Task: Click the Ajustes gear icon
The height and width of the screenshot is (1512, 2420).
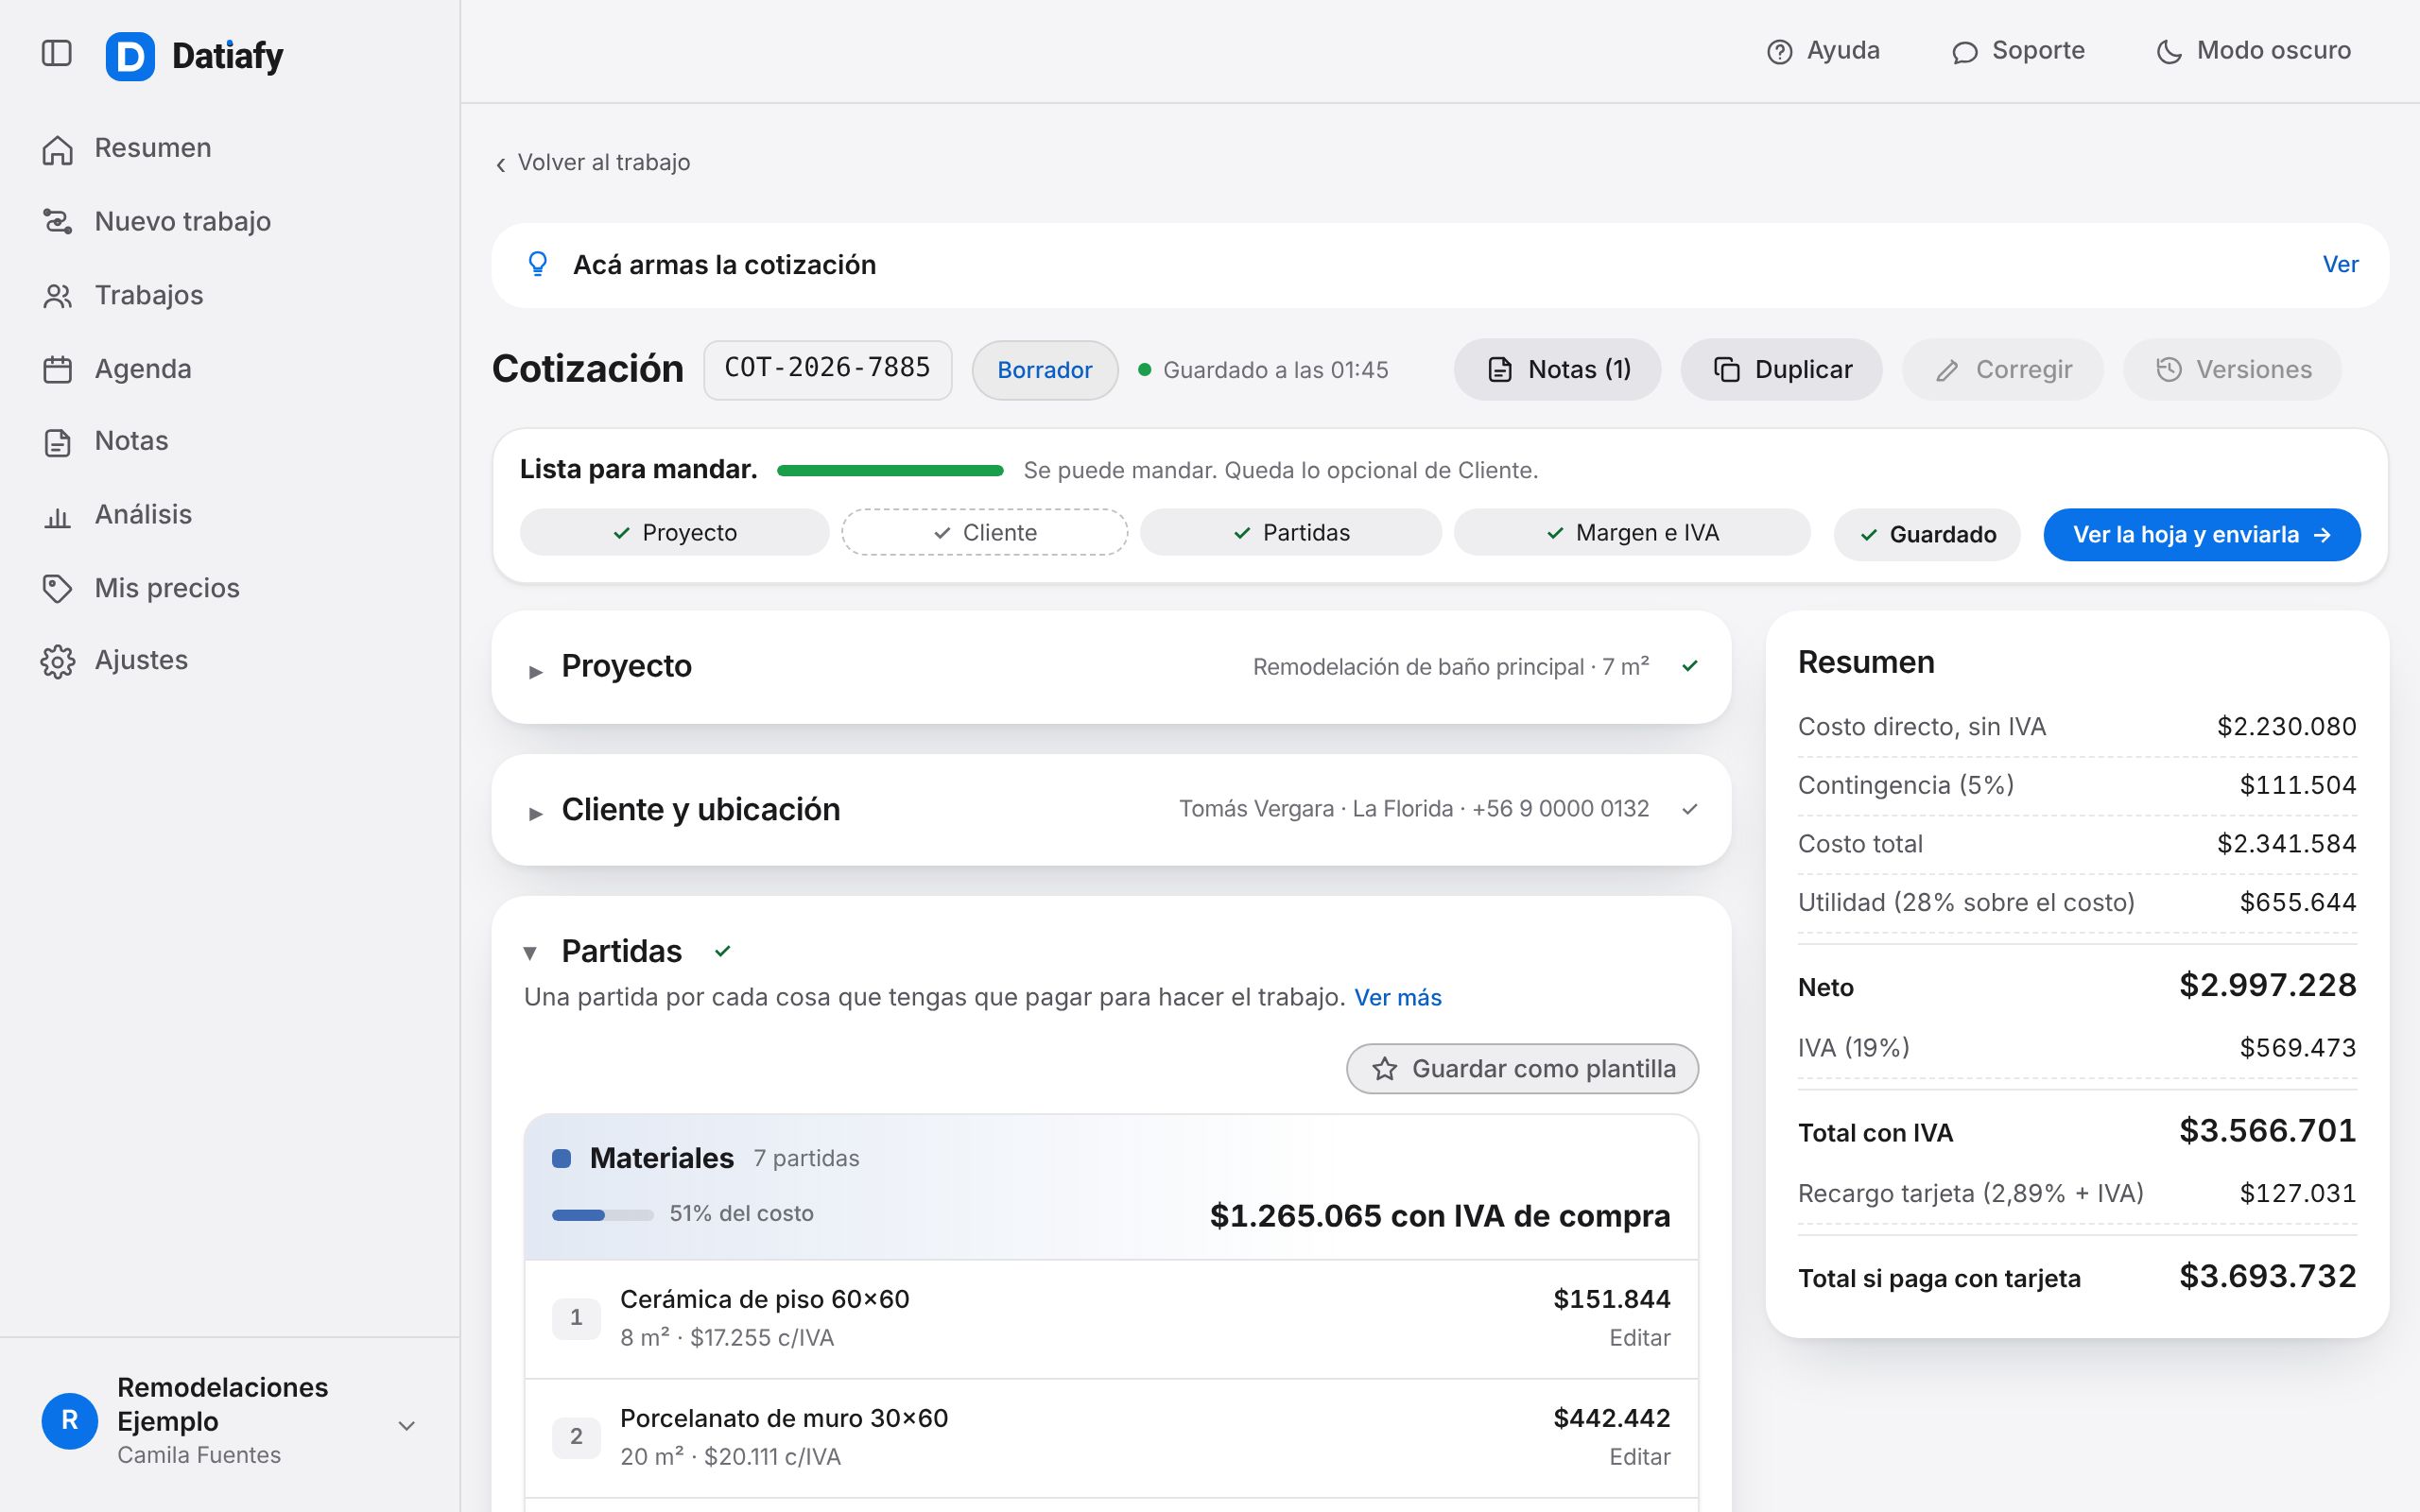Action: 57,661
